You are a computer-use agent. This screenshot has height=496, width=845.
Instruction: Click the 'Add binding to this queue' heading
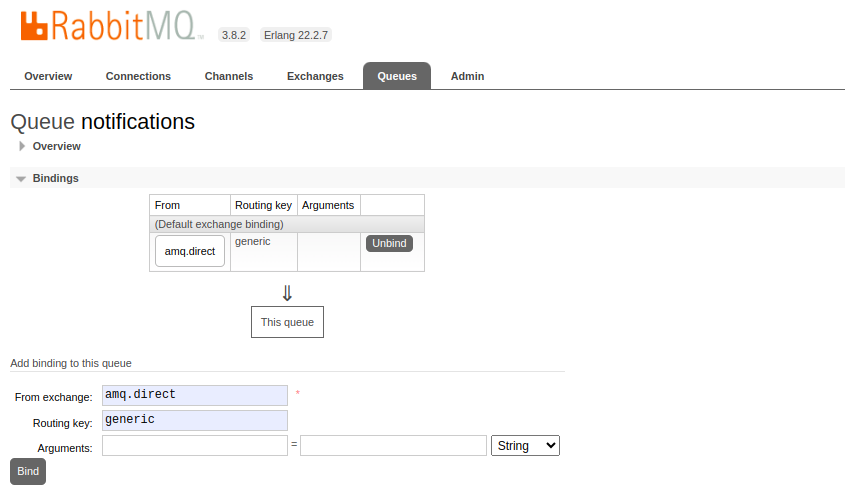71,363
